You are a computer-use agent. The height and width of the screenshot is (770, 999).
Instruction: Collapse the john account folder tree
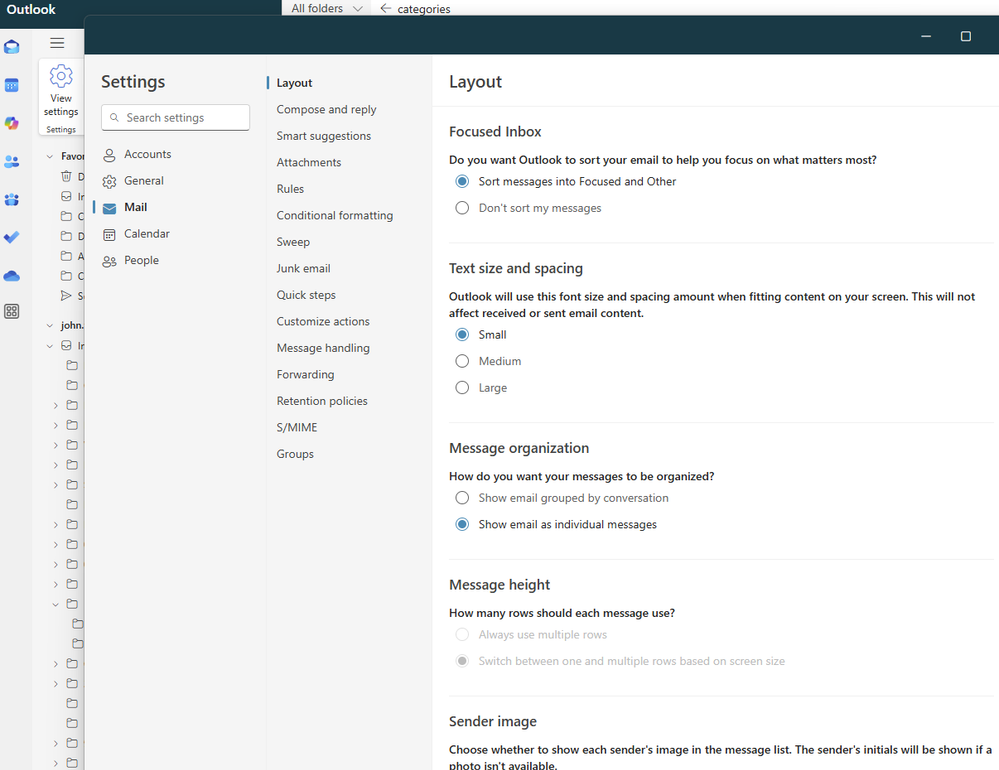(x=50, y=325)
